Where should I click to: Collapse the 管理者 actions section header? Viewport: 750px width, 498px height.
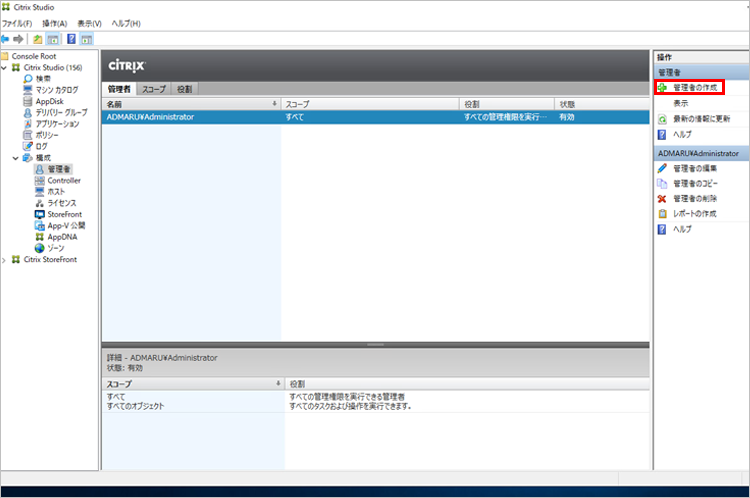pos(701,72)
